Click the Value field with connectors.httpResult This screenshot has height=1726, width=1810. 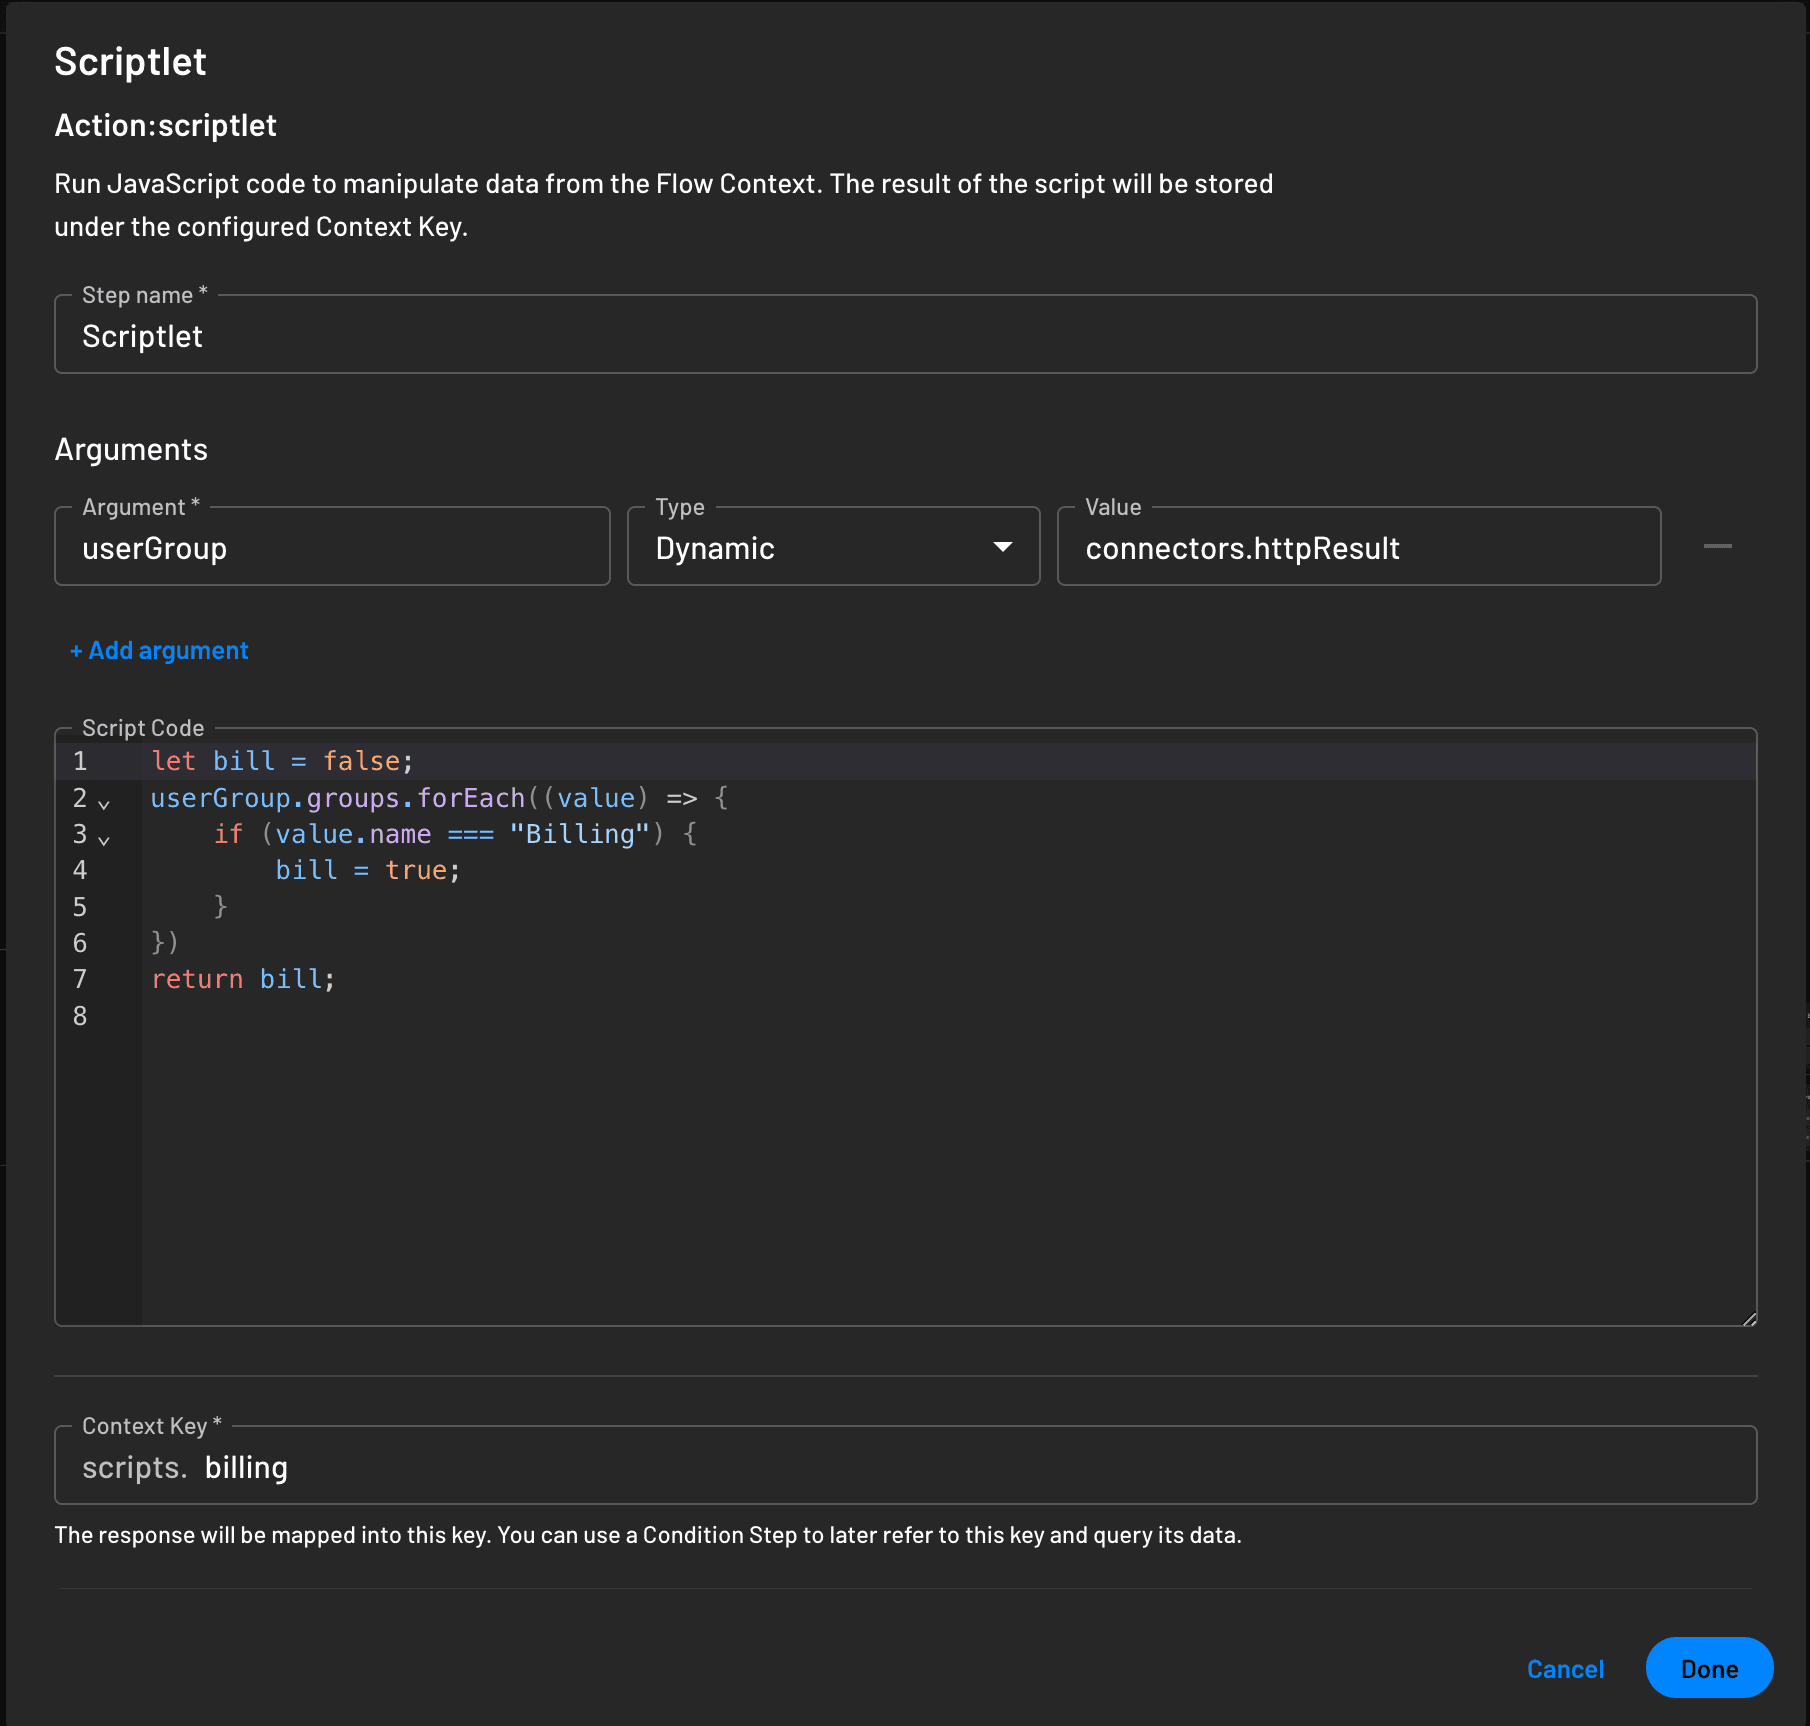1358,548
